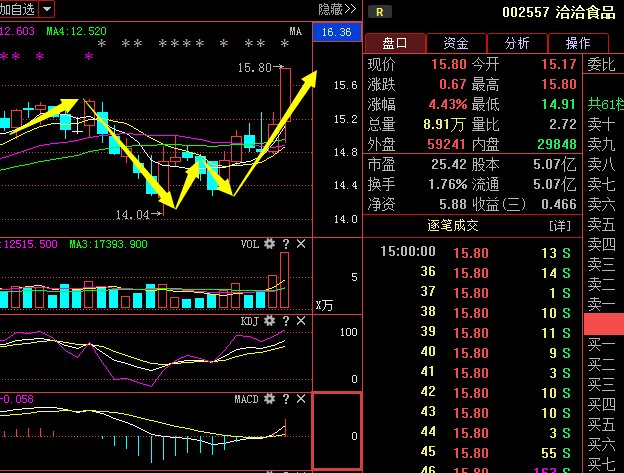Open KDJ indicator help question mark
The image size is (624, 473).
[x=286, y=321]
